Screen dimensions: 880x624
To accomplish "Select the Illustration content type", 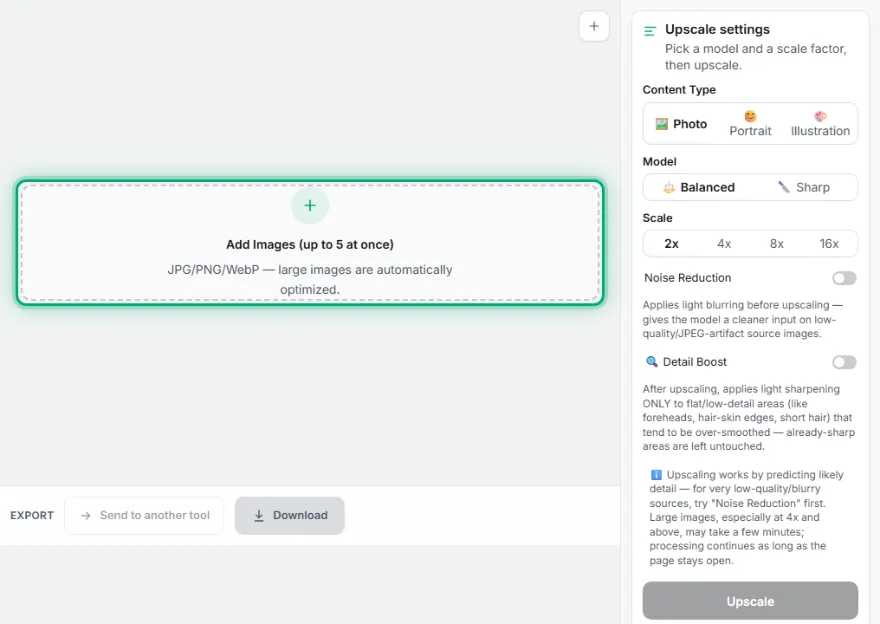I will pos(820,124).
